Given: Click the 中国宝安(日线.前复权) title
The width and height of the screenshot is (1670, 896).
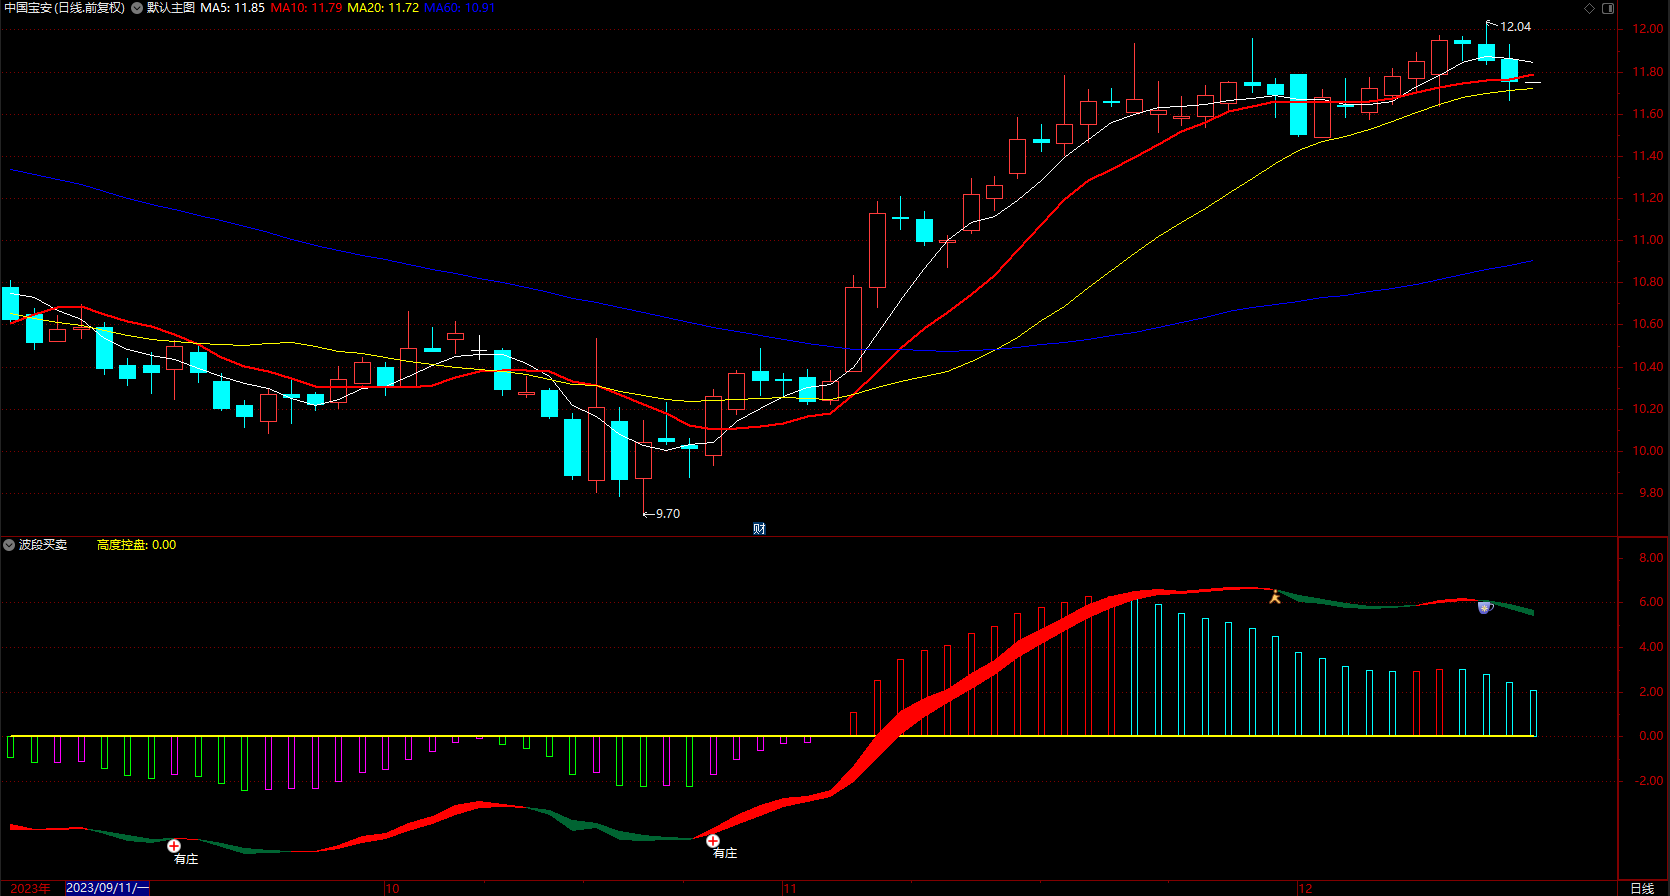Looking at the screenshot, I should [x=64, y=8].
